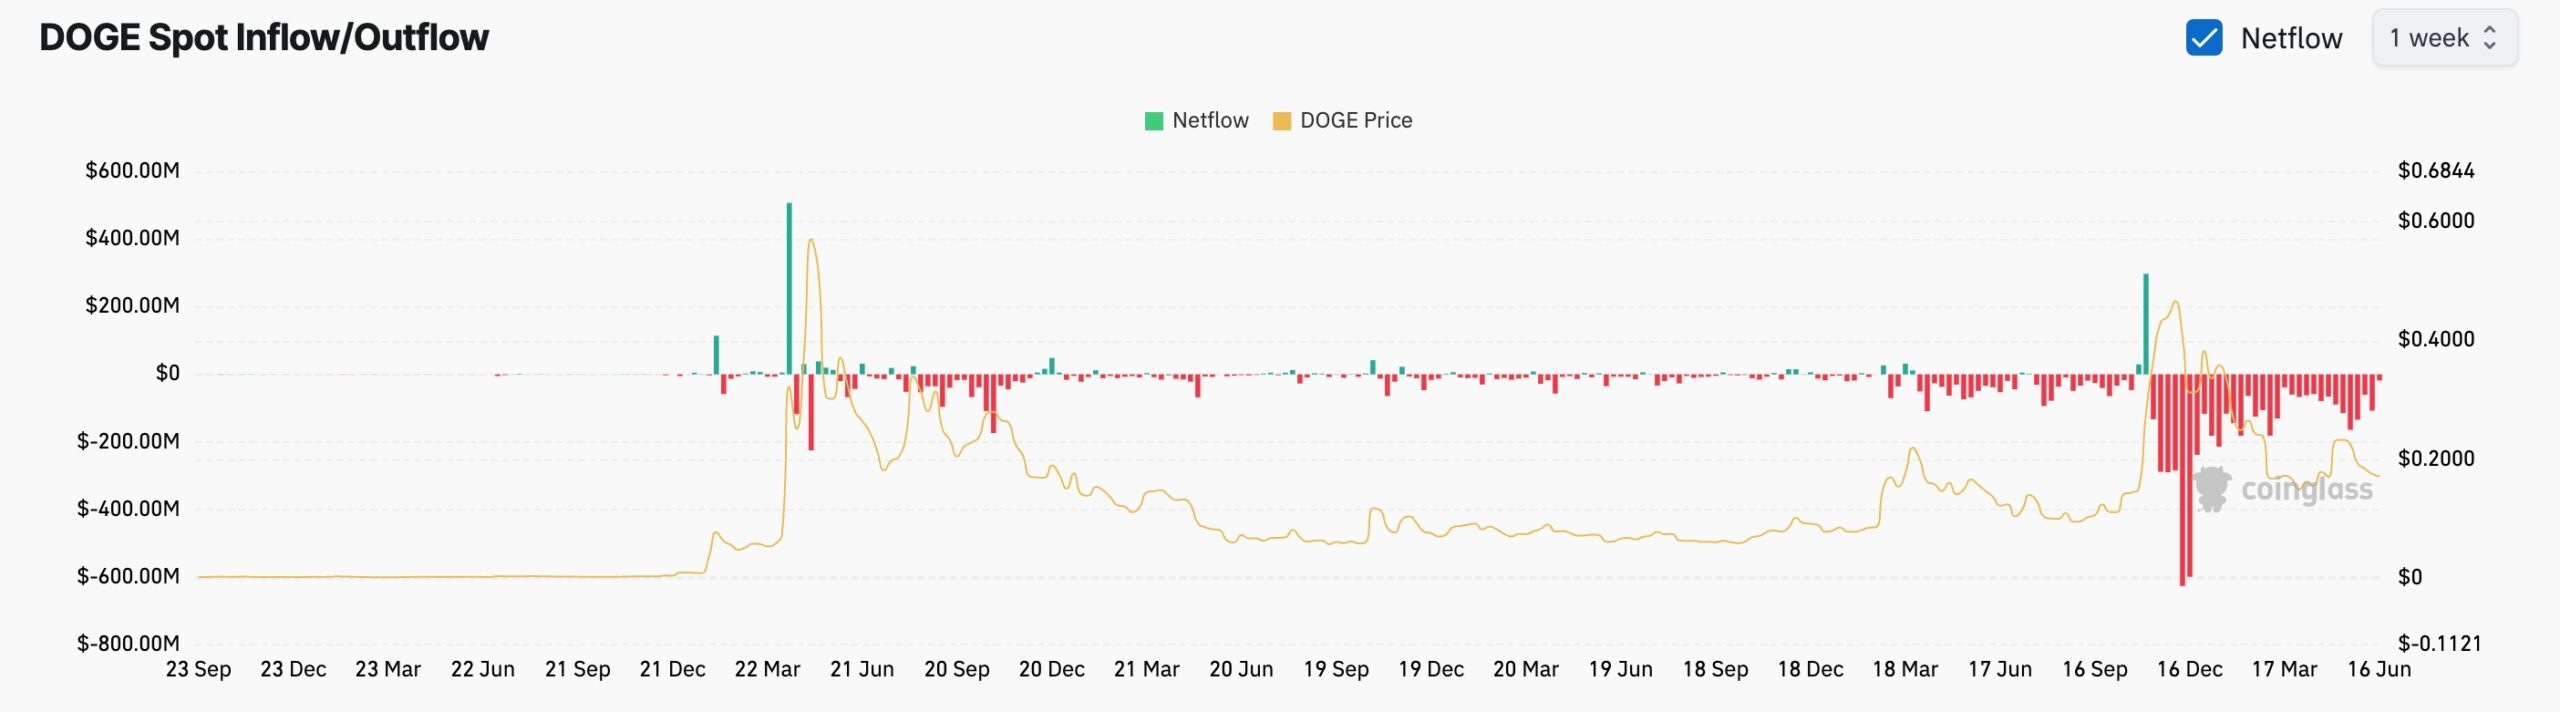Click the 16 Sep date label
The image size is (2560, 712).
[2095, 669]
